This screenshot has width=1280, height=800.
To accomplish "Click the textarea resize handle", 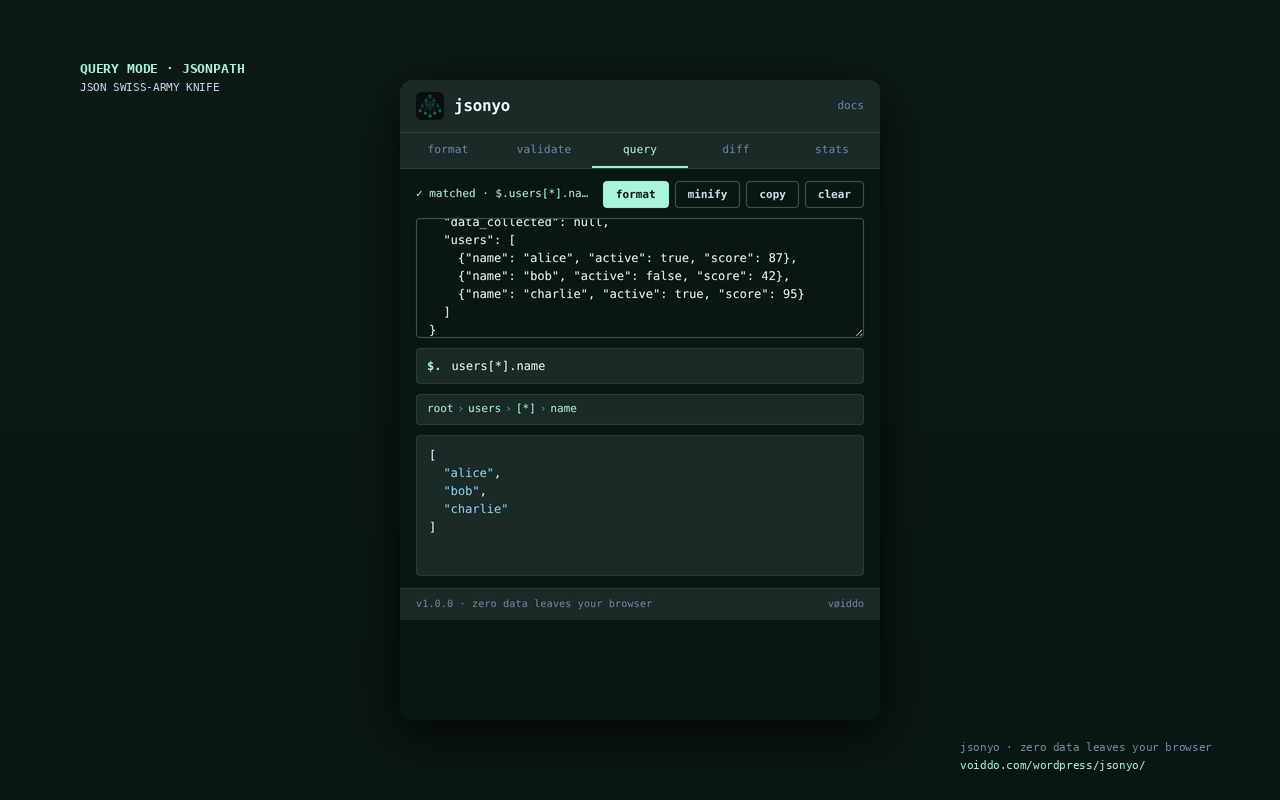I will click(858, 332).
